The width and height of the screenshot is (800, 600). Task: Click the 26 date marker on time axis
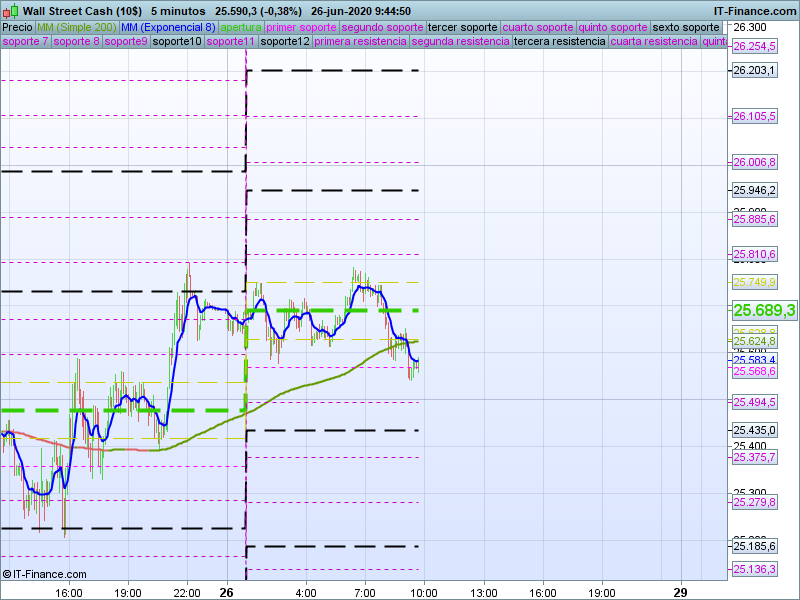pos(227,592)
